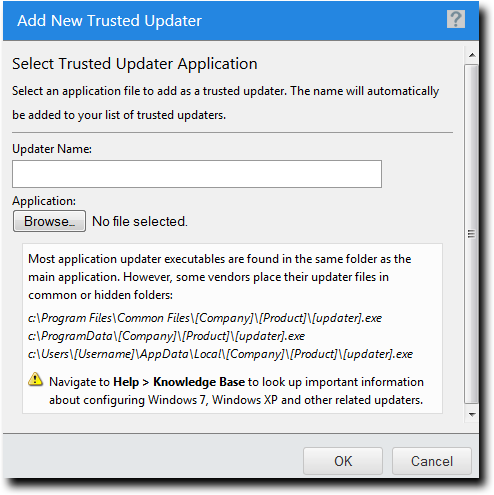494x495 pixels.
Task: Click the scrollbar up arrow
Action: pyautogui.click(x=472, y=55)
